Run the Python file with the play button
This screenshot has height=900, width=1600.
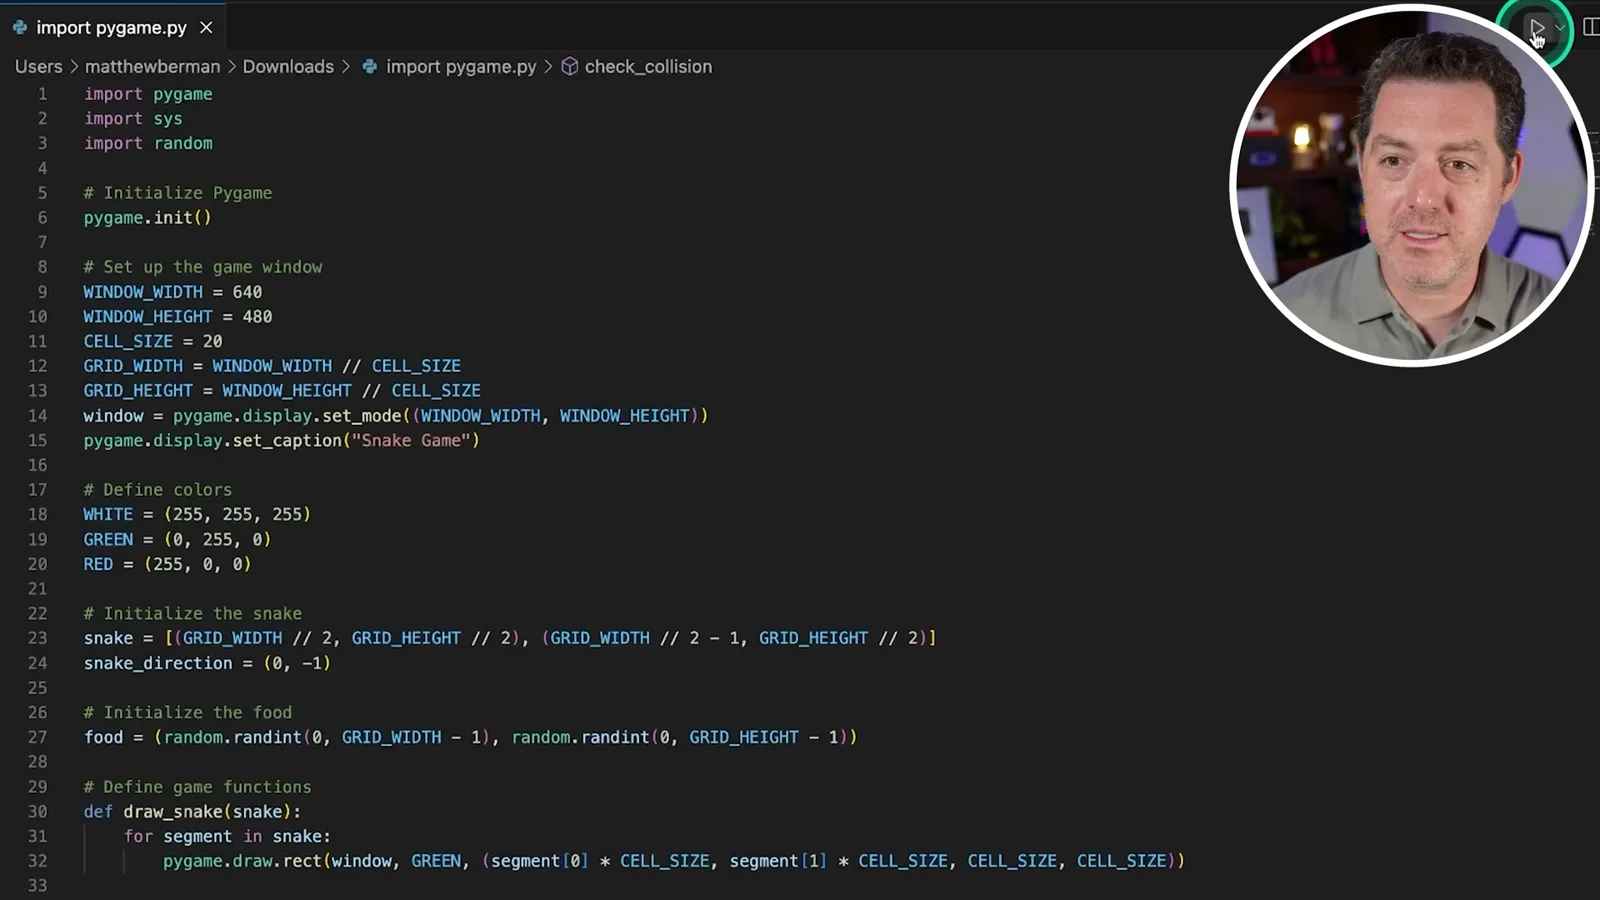[x=1537, y=28]
